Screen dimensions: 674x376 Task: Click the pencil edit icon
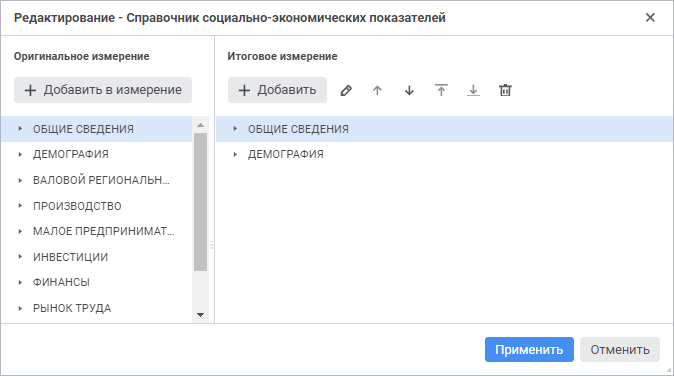346,90
